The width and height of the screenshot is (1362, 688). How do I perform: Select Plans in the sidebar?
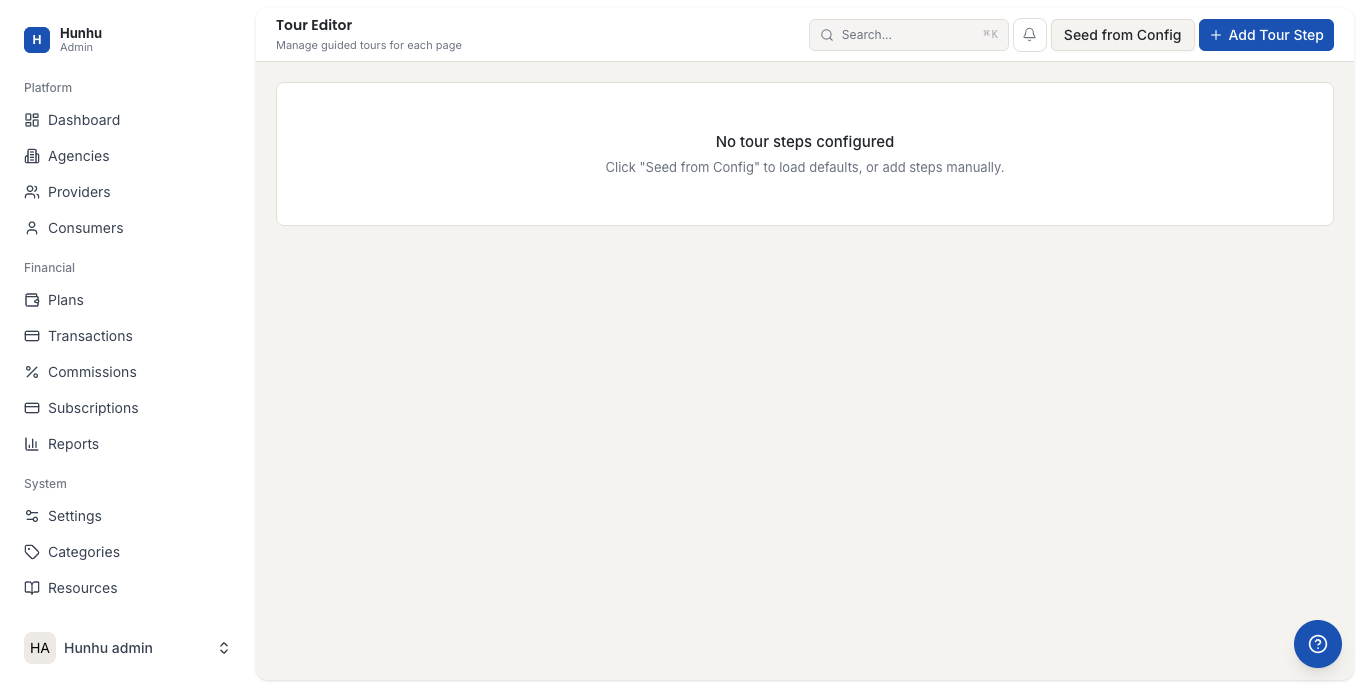pos(127,300)
